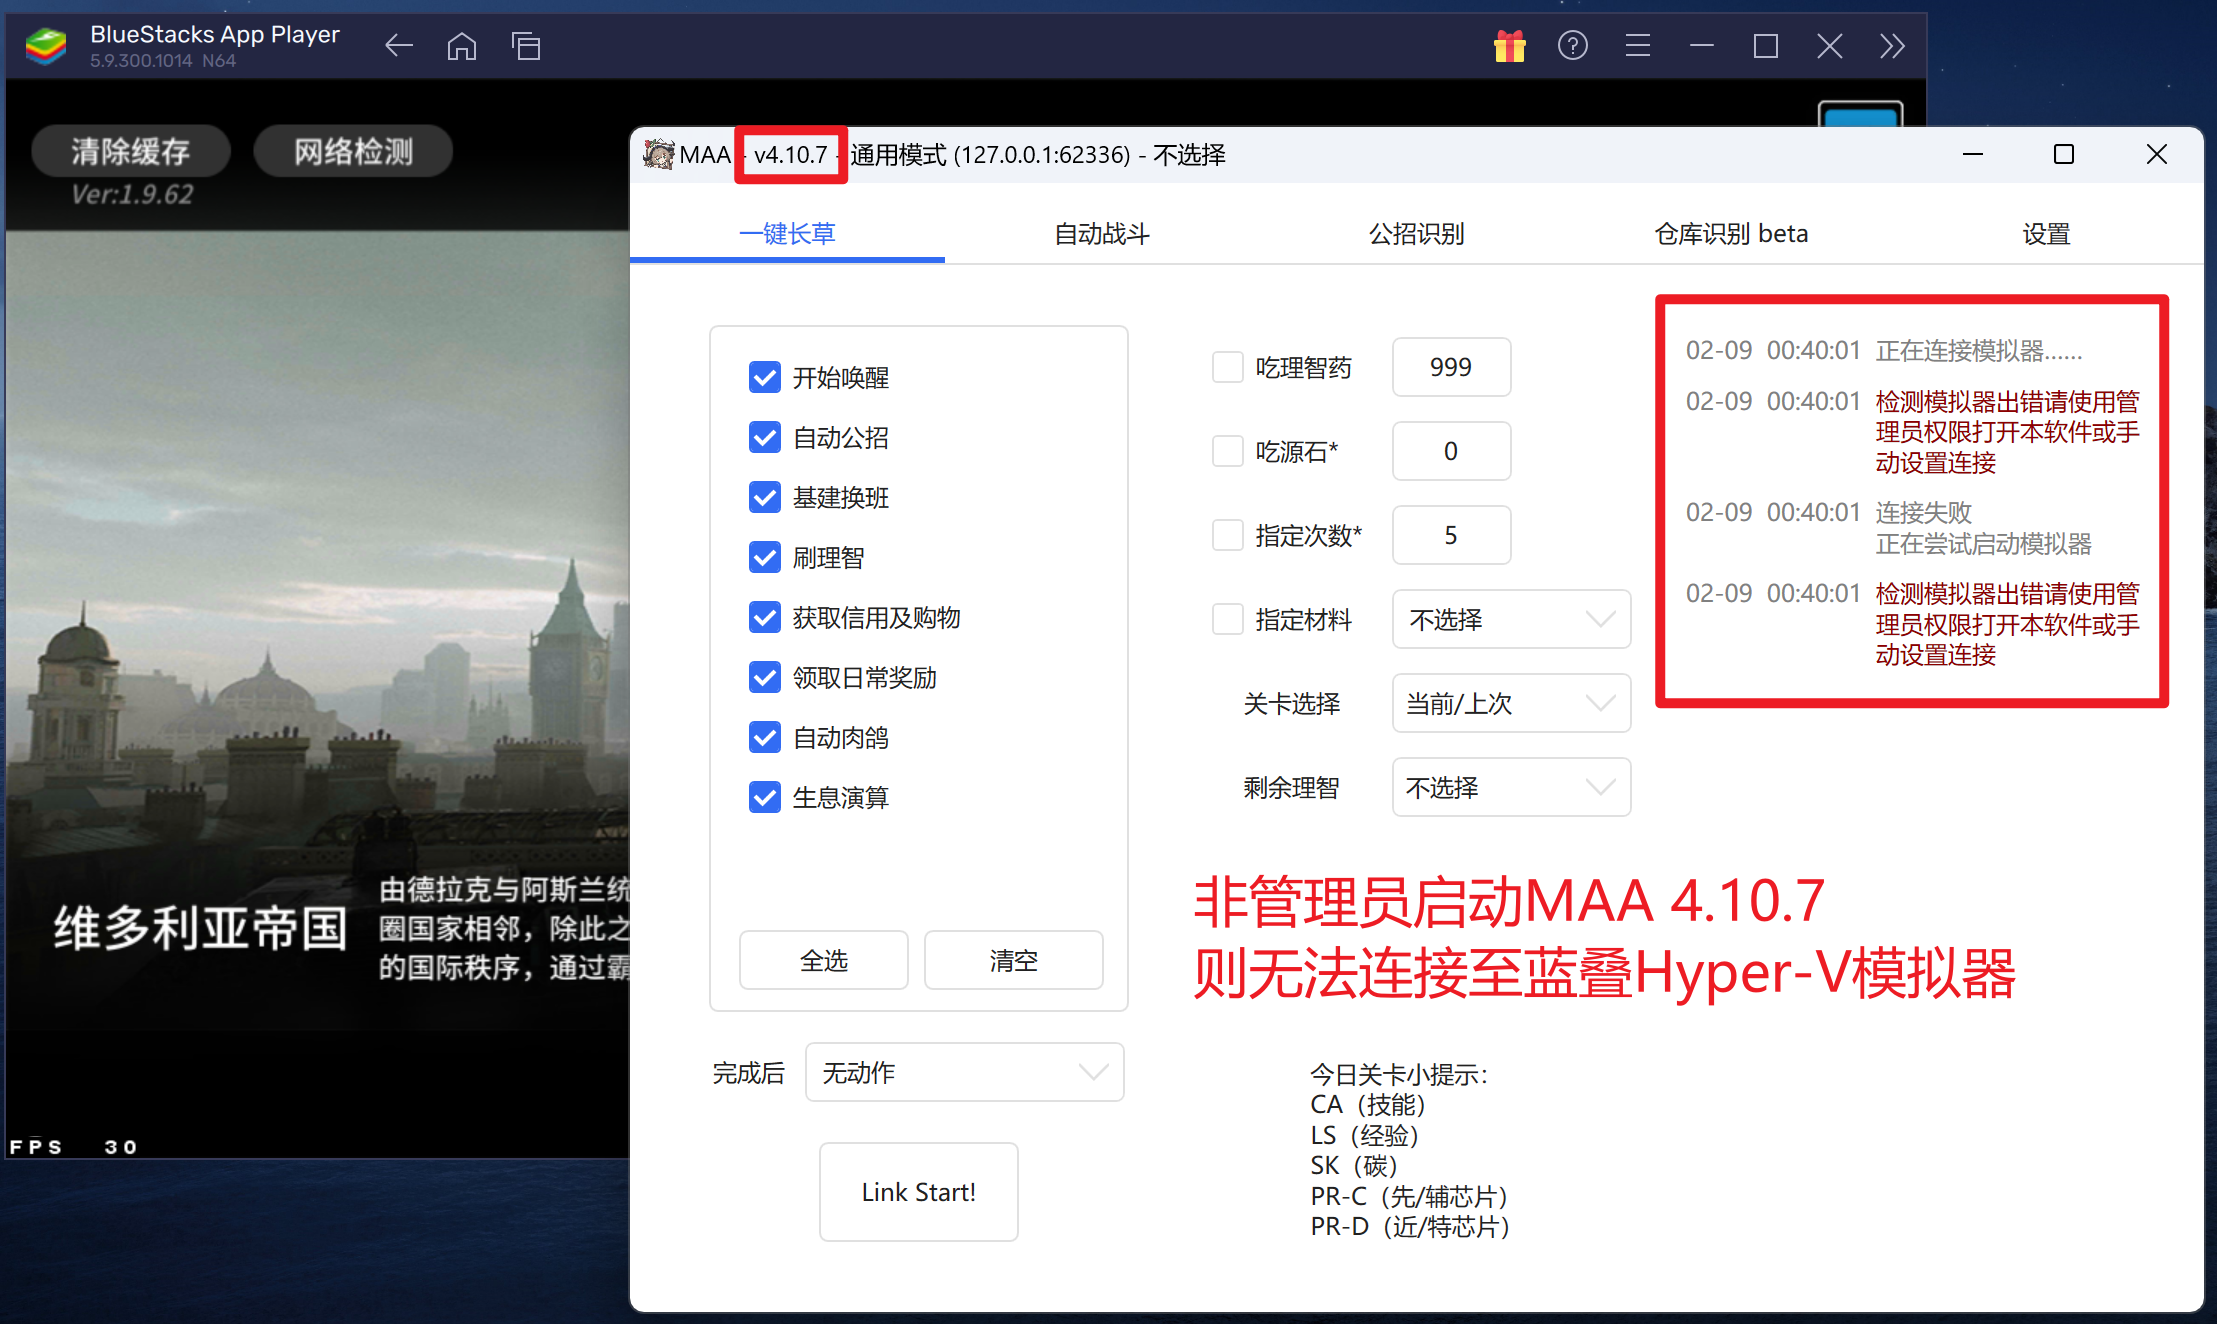
Task: Toggle the 生息演算 checkbox
Action: click(x=765, y=797)
